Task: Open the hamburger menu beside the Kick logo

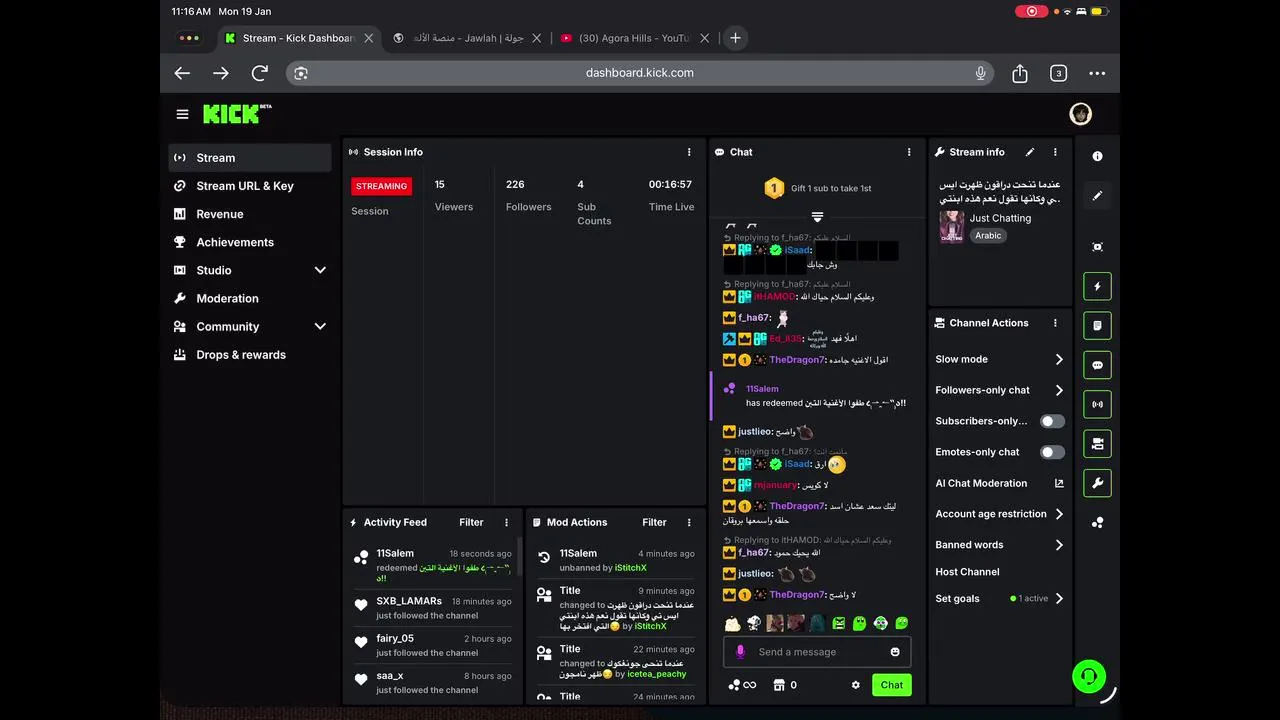Action: click(182, 114)
